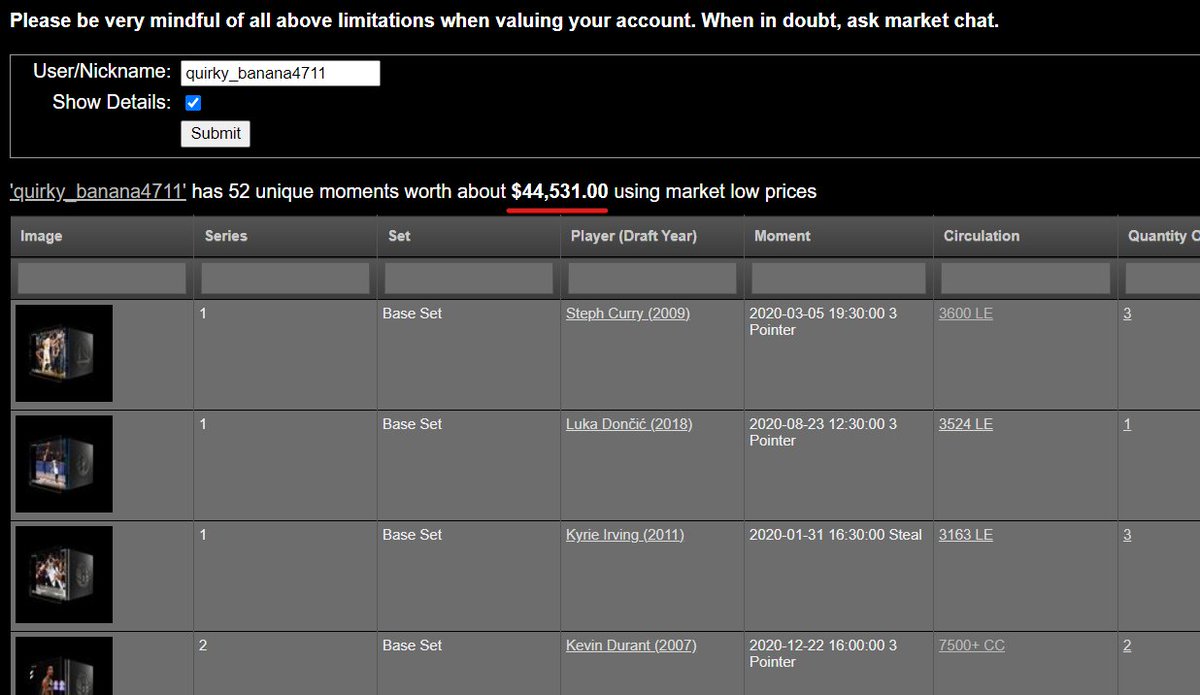1200x695 pixels.
Task: Click the Image column filter box
Action: (x=101, y=278)
